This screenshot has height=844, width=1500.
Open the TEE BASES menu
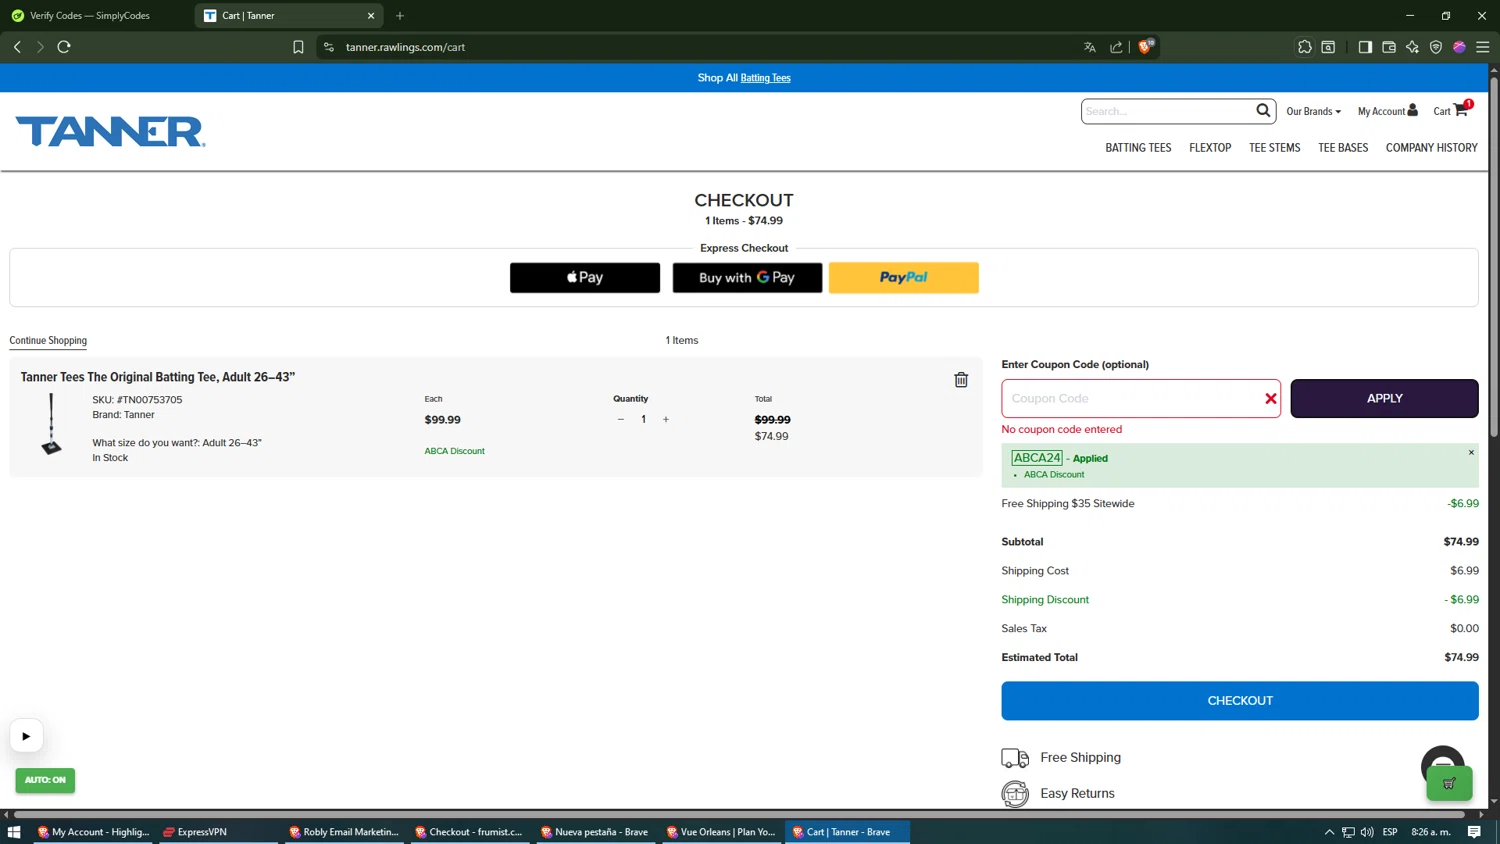click(x=1343, y=148)
